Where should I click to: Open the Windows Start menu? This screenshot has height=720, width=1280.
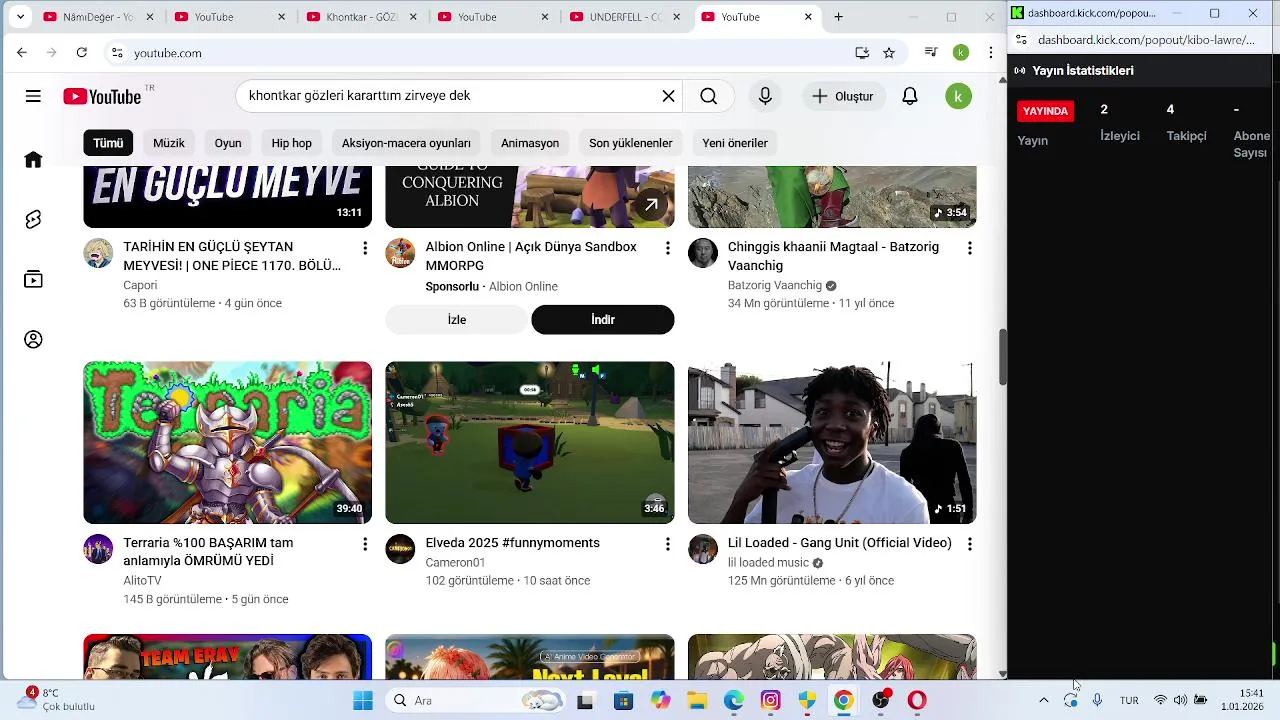click(363, 701)
